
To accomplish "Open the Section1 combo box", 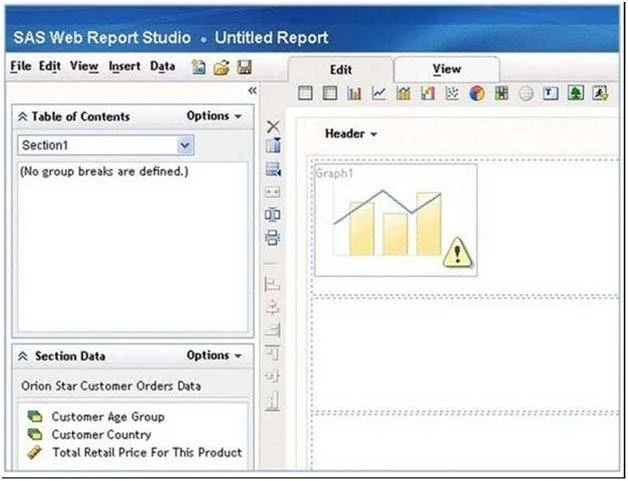I will (106, 145).
